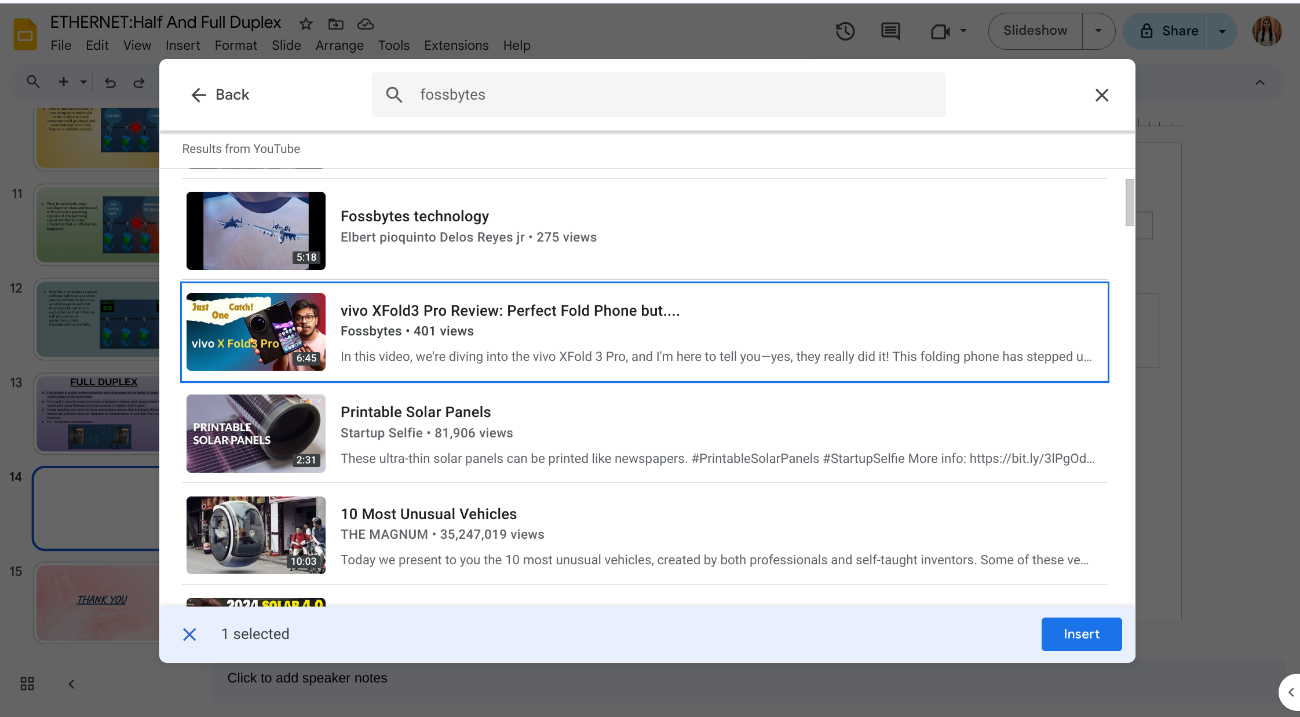Redo the last action
1300x717 pixels.
[138, 82]
